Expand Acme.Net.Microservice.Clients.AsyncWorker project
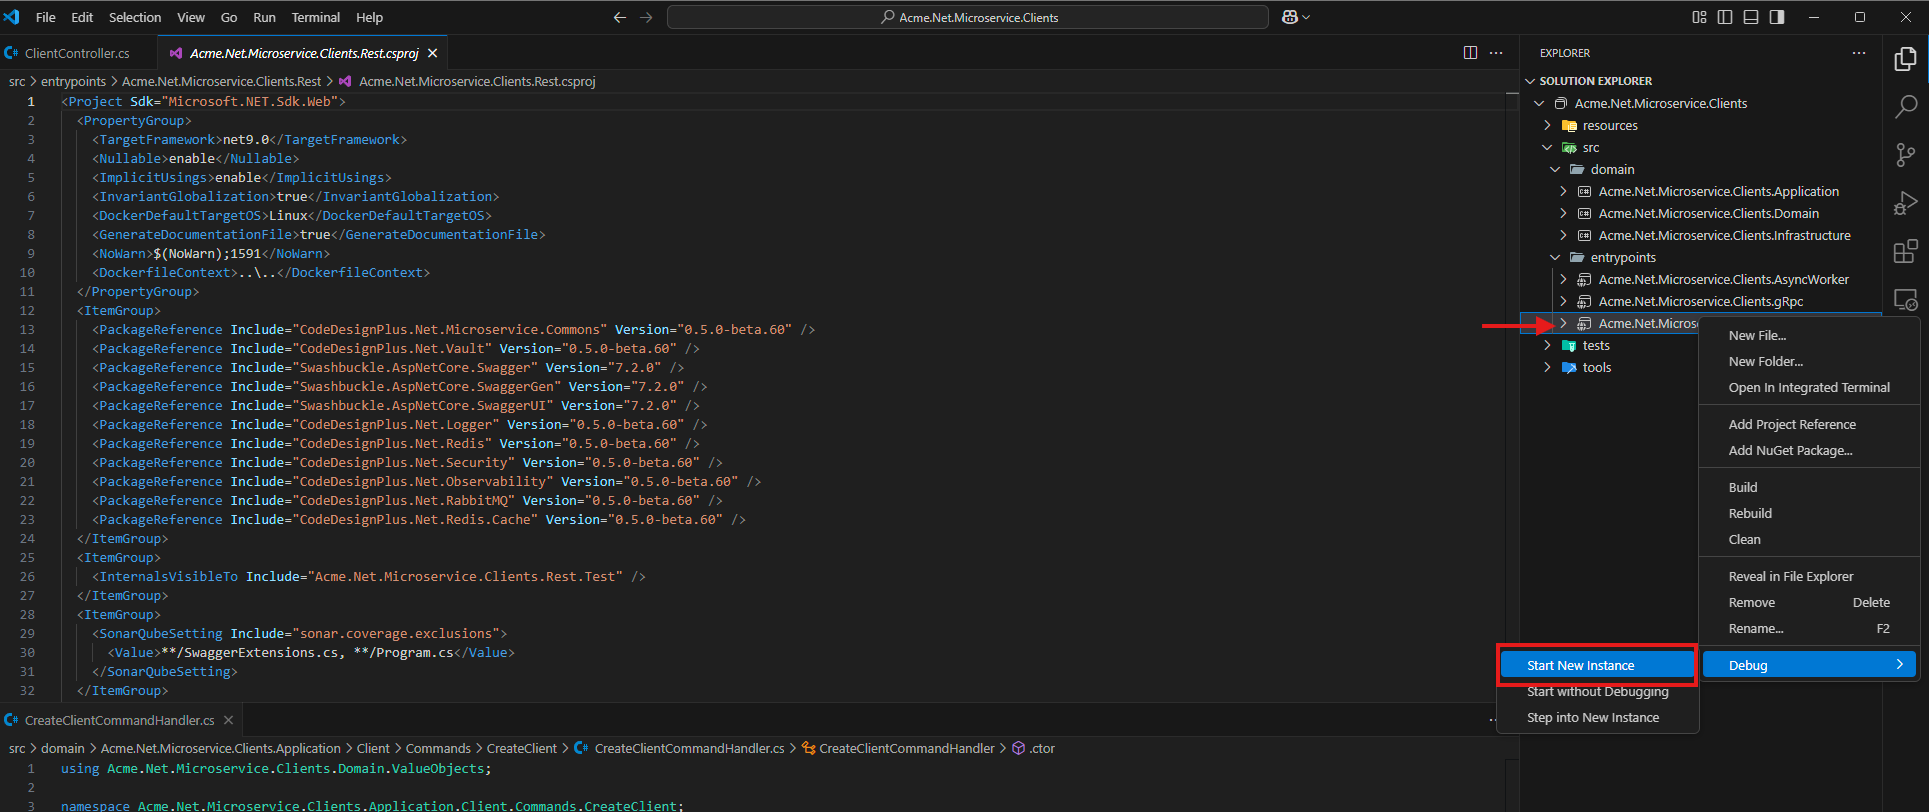This screenshot has width=1929, height=812. click(x=1563, y=279)
